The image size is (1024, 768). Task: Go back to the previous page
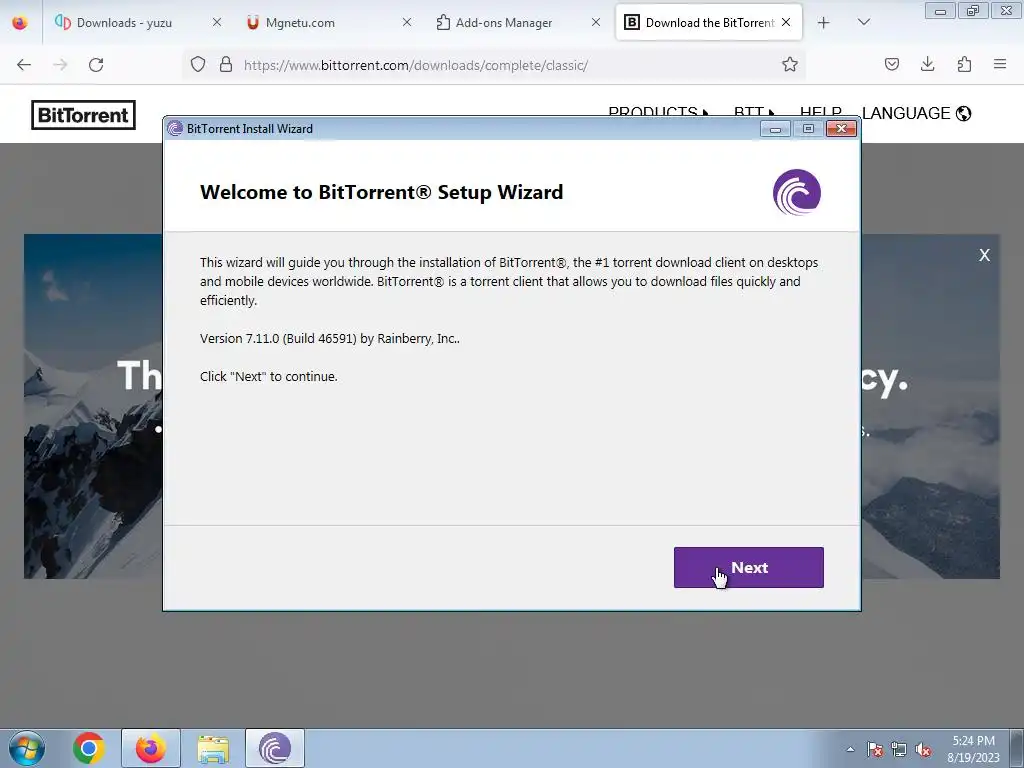click(x=24, y=65)
